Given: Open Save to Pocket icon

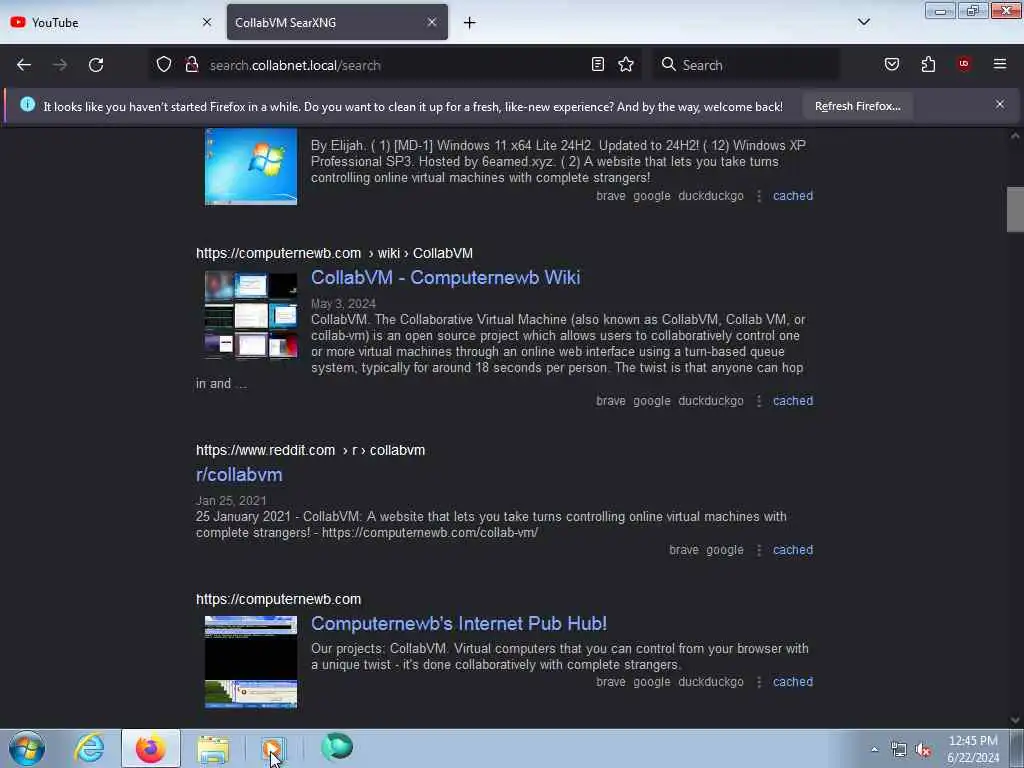Looking at the screenshot, I should point(891,65).
